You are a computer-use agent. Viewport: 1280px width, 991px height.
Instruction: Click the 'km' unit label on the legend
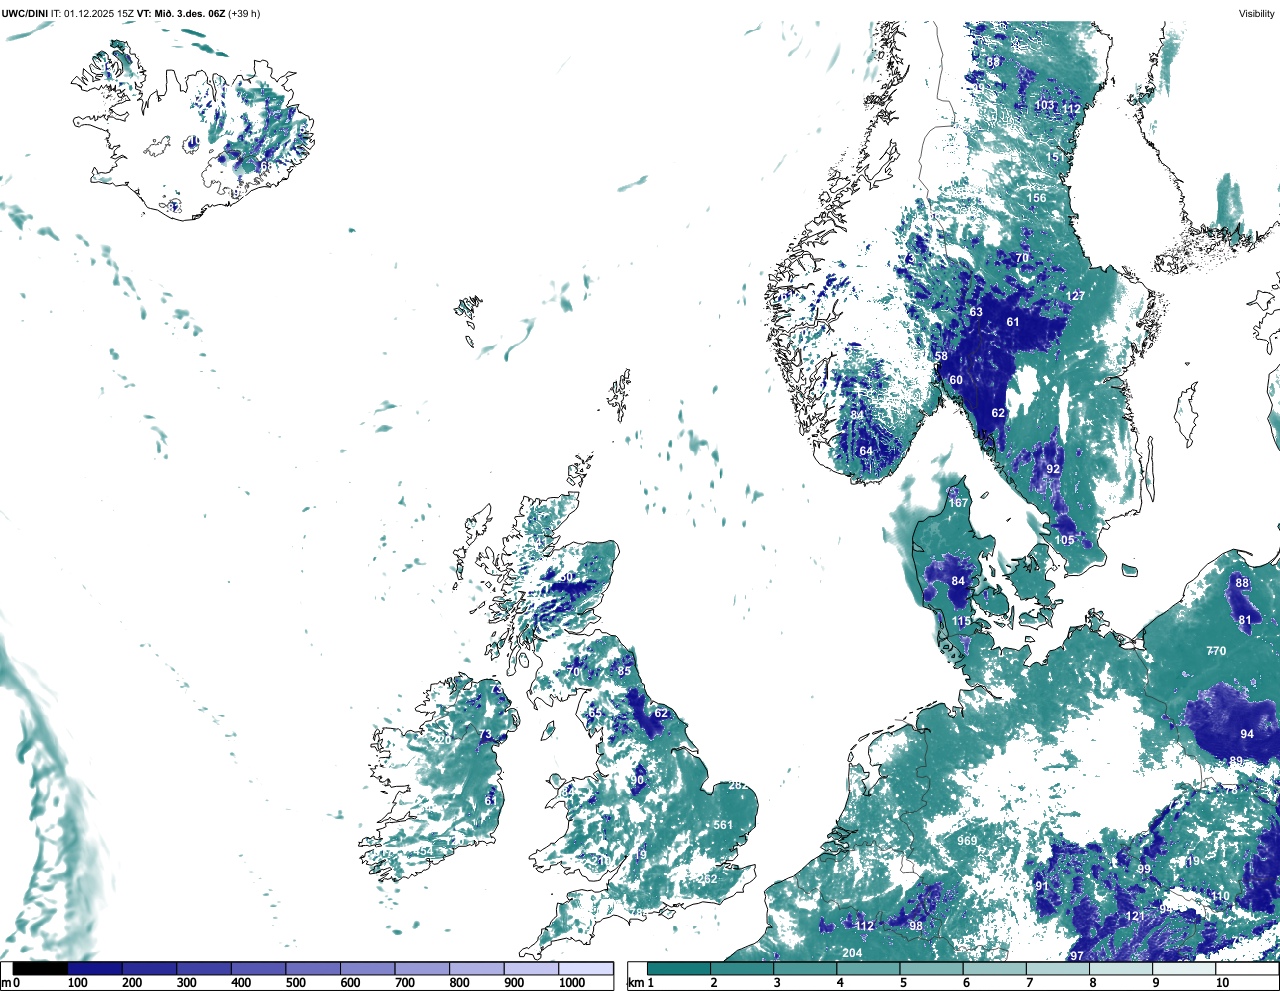[x=635, y=983]
